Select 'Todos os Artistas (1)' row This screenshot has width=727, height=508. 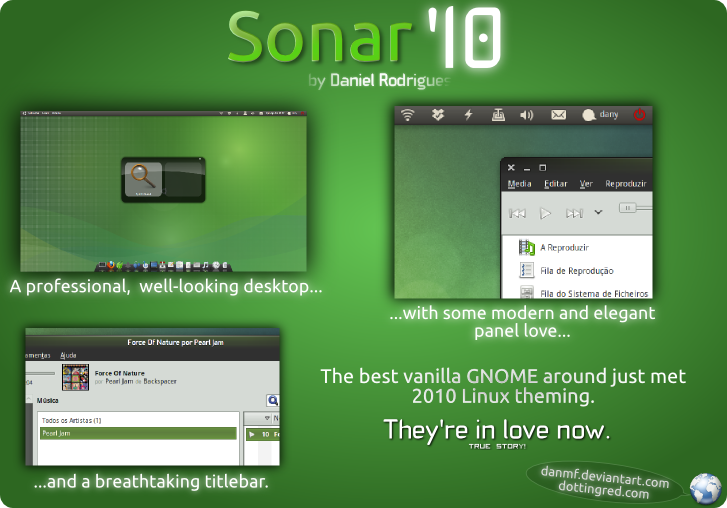pos(137,420)
